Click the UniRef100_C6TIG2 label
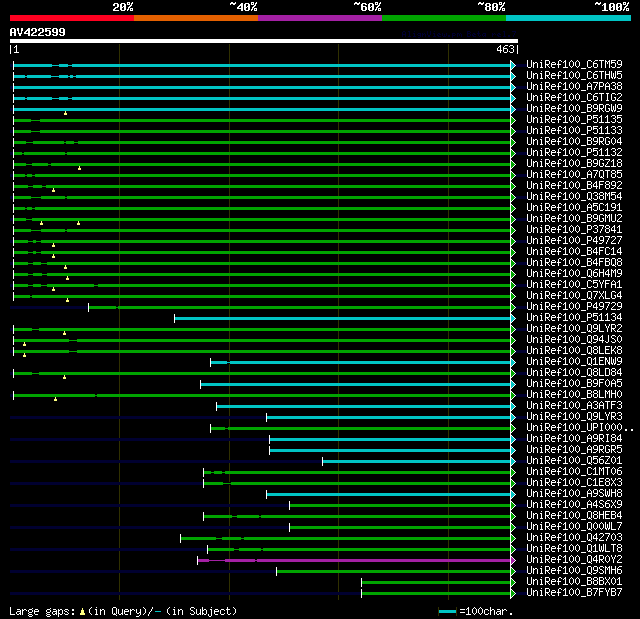Screen dimensions: 640x619 (574, 98)
